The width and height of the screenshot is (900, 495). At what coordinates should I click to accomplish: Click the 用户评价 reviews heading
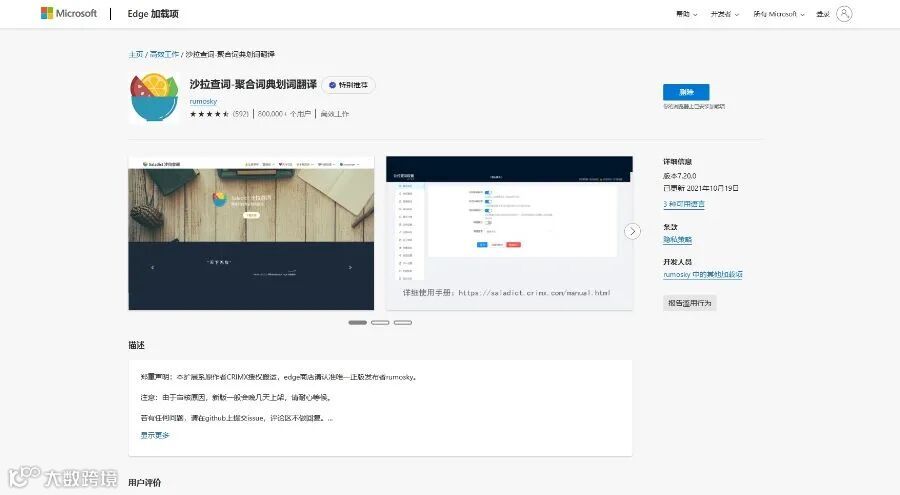[x=145, y=482]
